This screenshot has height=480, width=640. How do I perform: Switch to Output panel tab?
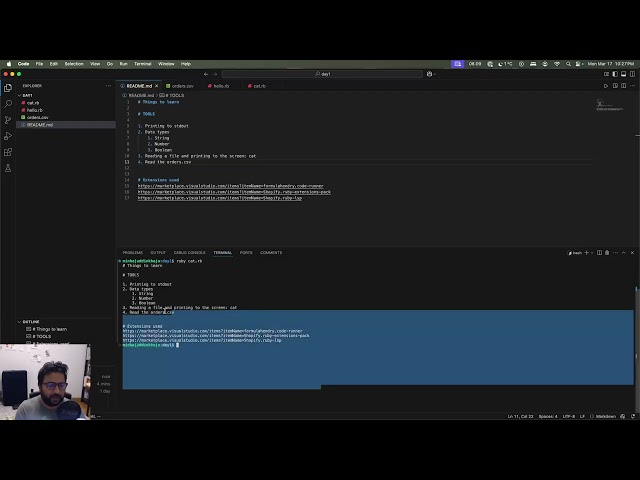pyautogui.click(x=158, y=253)
